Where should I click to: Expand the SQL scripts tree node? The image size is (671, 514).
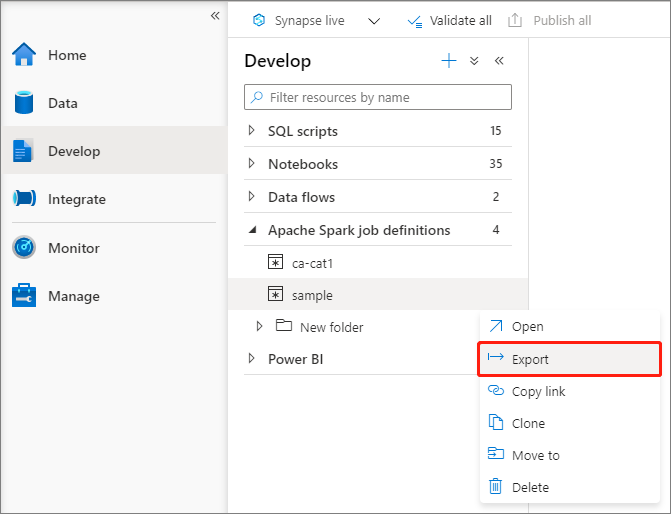(251, 131)
